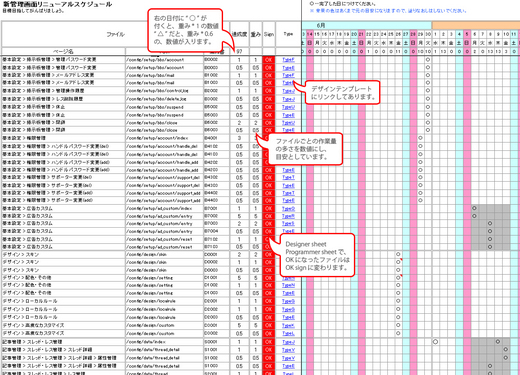Select the Sign column header
The width and height of the screenshot is (520, 375).
coord(269,34)
